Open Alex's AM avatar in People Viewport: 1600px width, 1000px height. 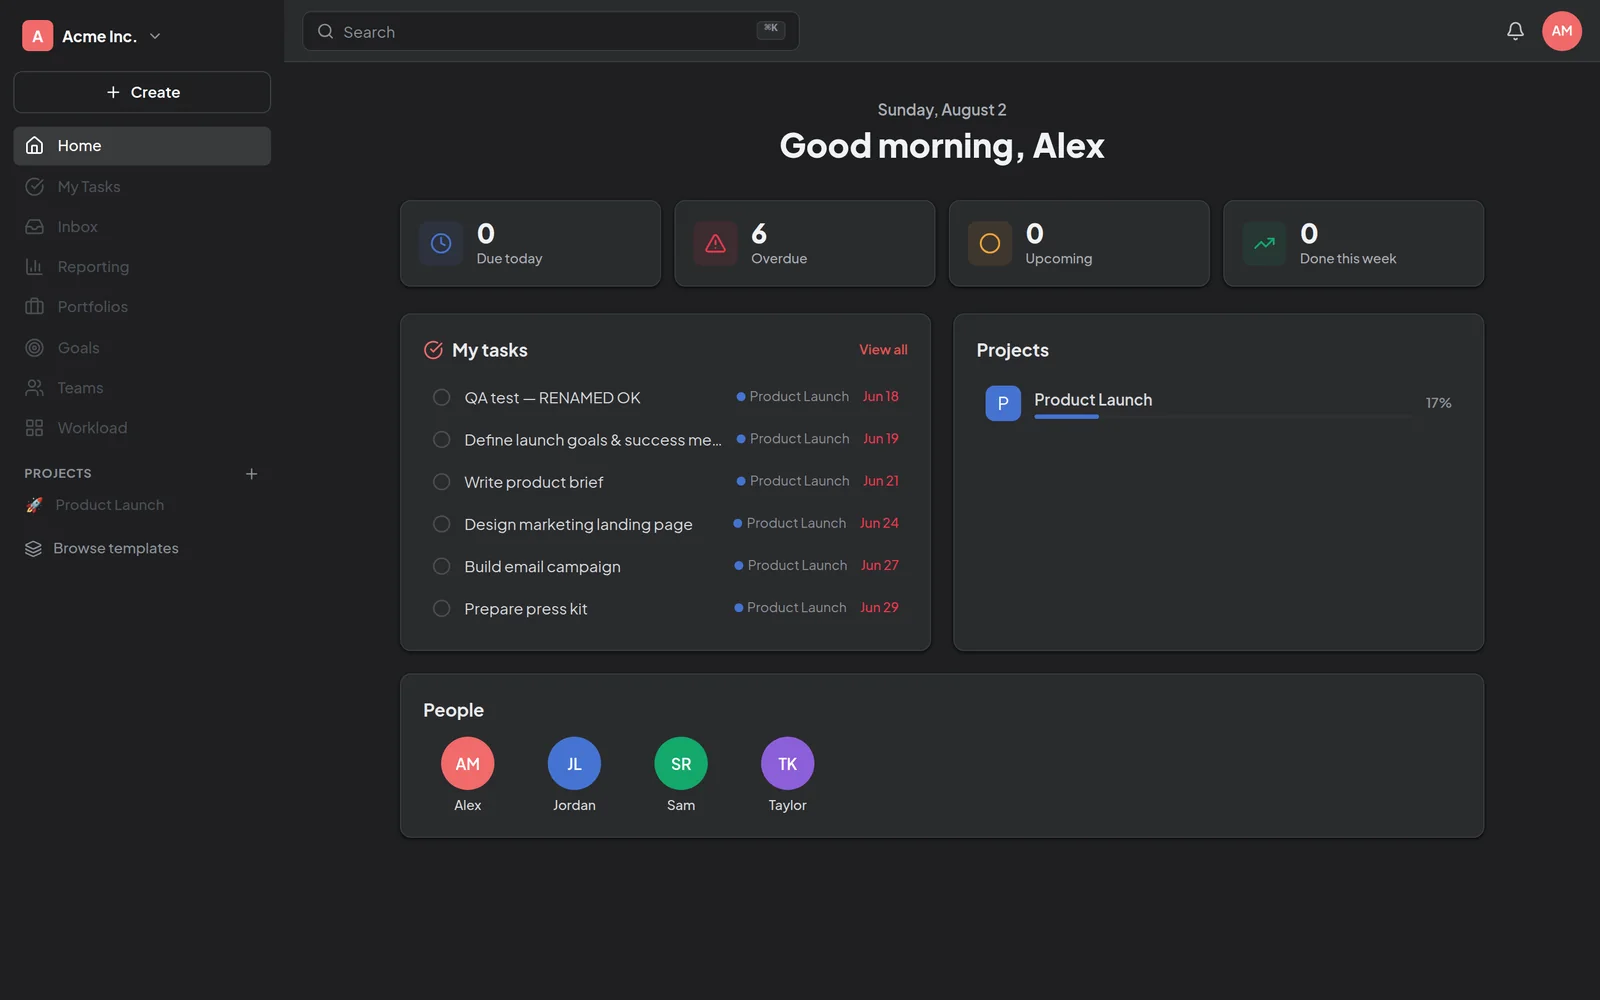click(467, 763)
